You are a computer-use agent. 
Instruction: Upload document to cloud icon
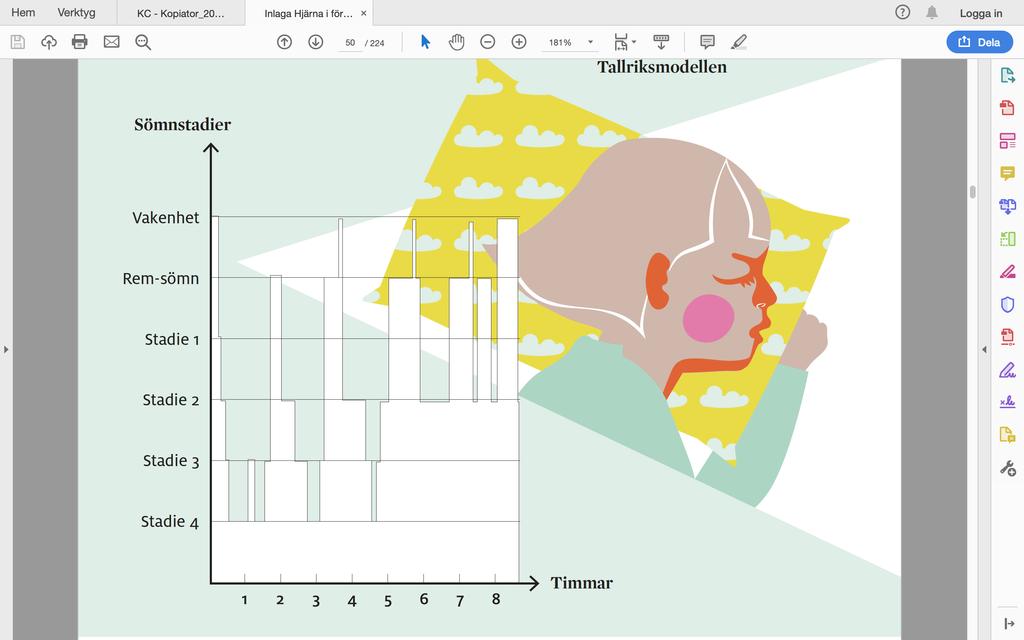(x=49, y=42)
